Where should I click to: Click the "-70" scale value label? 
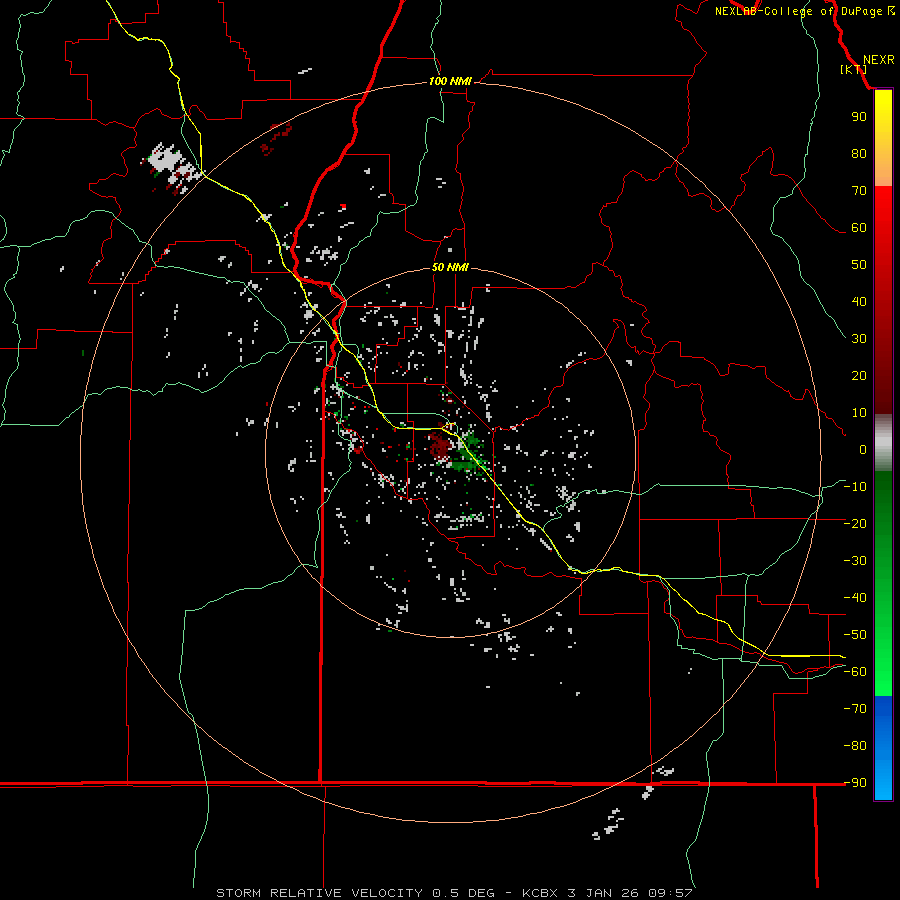tap(855, 709)
